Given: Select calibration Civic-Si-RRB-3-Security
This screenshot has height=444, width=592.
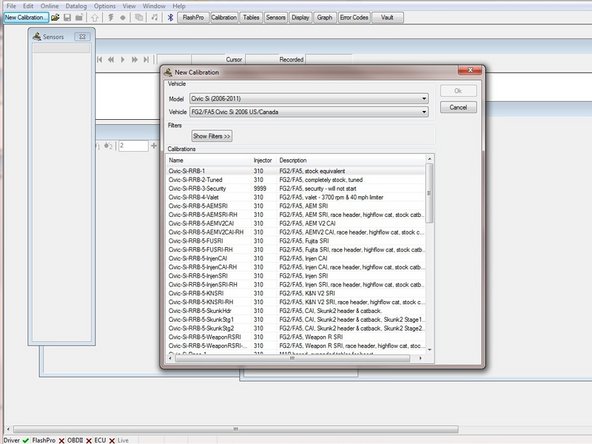Looking at the screenshot, I should 296,188.
